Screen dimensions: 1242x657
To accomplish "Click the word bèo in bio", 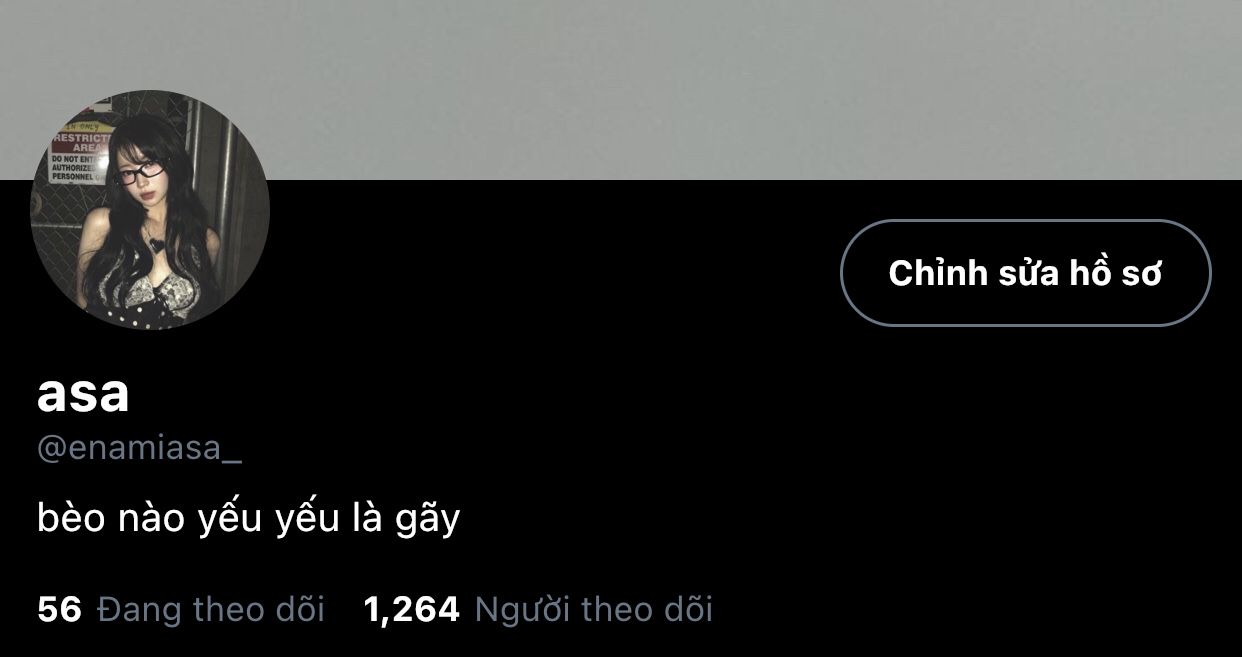I will pyautogui.click(x=71, y=519).
